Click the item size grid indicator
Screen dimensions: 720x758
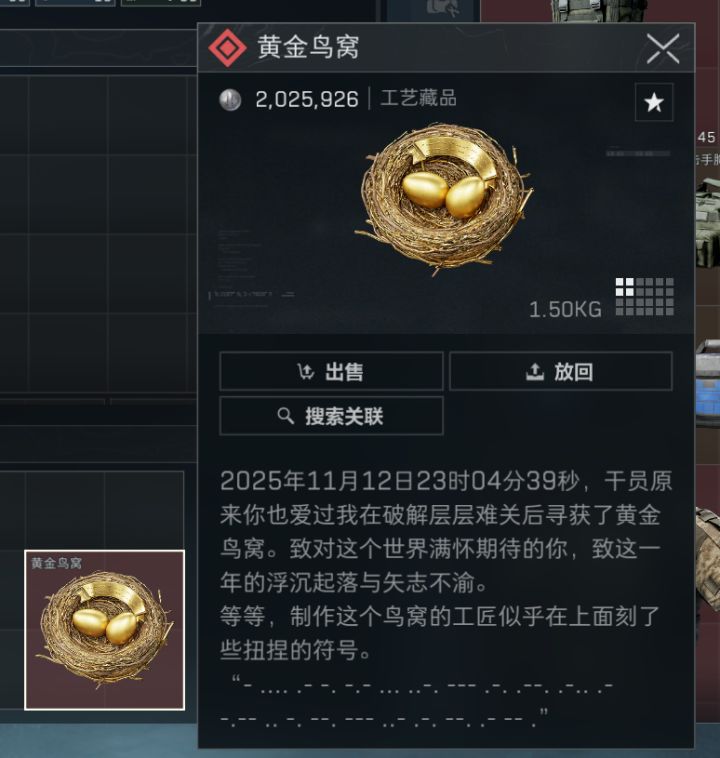(645, 297)
